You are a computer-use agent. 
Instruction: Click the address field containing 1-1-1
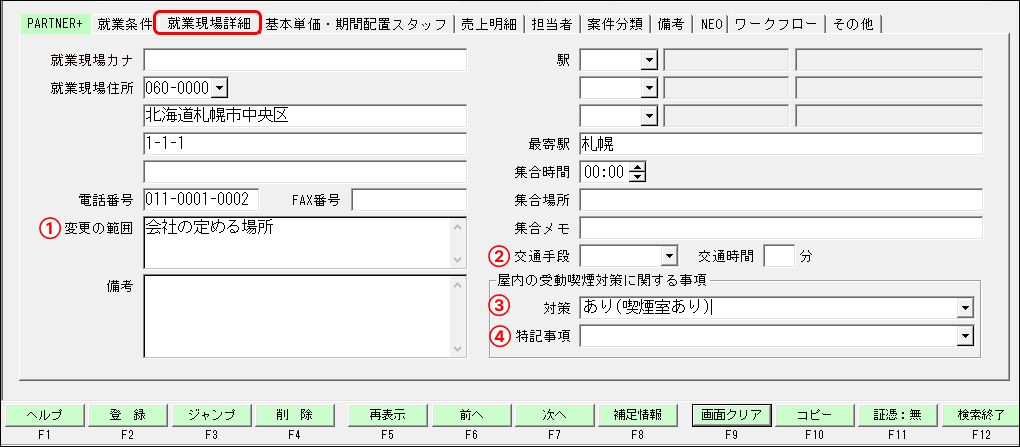305,144
